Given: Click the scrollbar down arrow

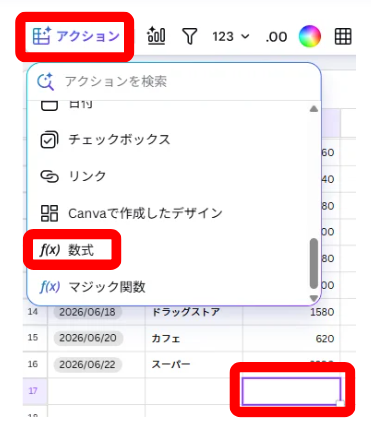Looking at the screenshot, I should pyautogui.click(x=314, y=298).
